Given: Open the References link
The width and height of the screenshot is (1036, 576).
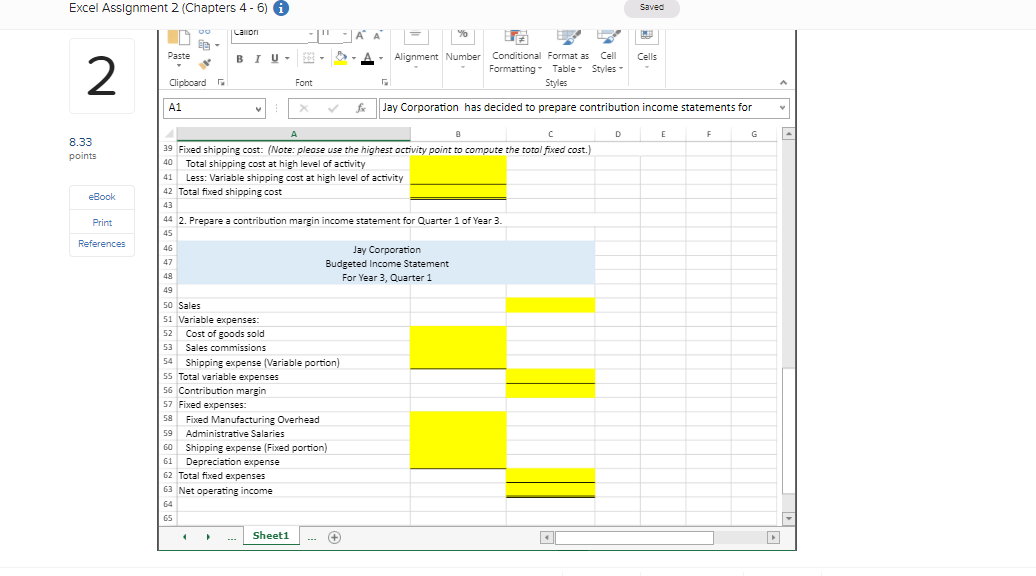Looking at the screenshot, I should [102, 244].
